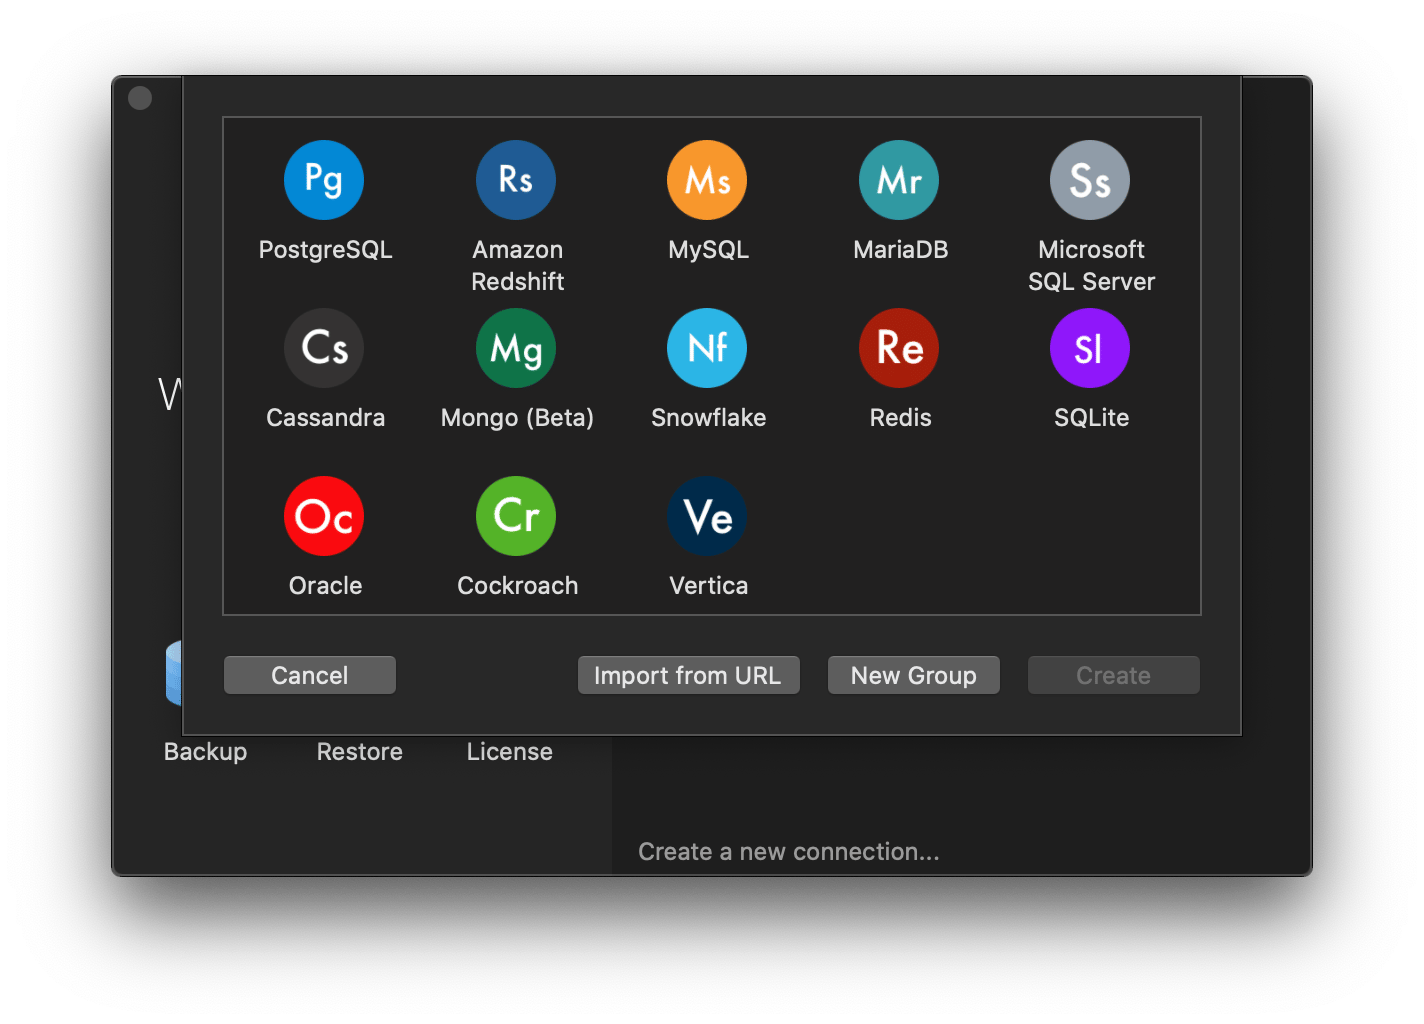Click 'Create a new connection...' text

click(789, 852)
